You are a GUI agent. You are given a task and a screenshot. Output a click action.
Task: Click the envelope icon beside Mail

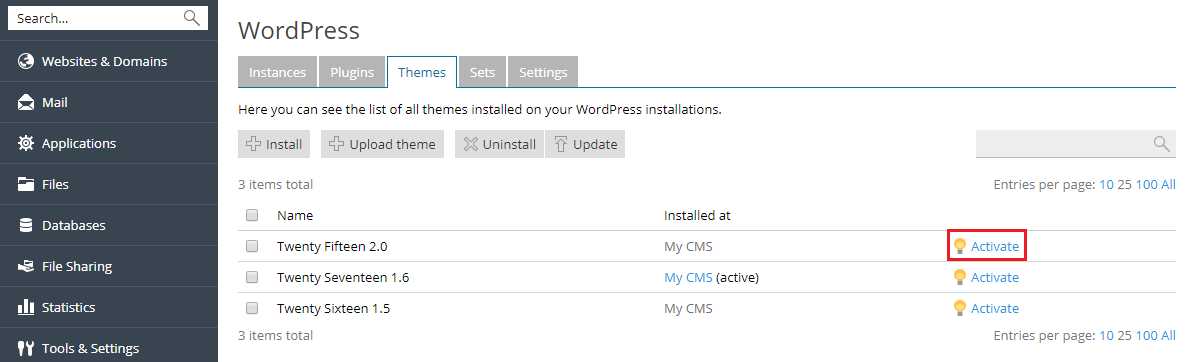26,102
